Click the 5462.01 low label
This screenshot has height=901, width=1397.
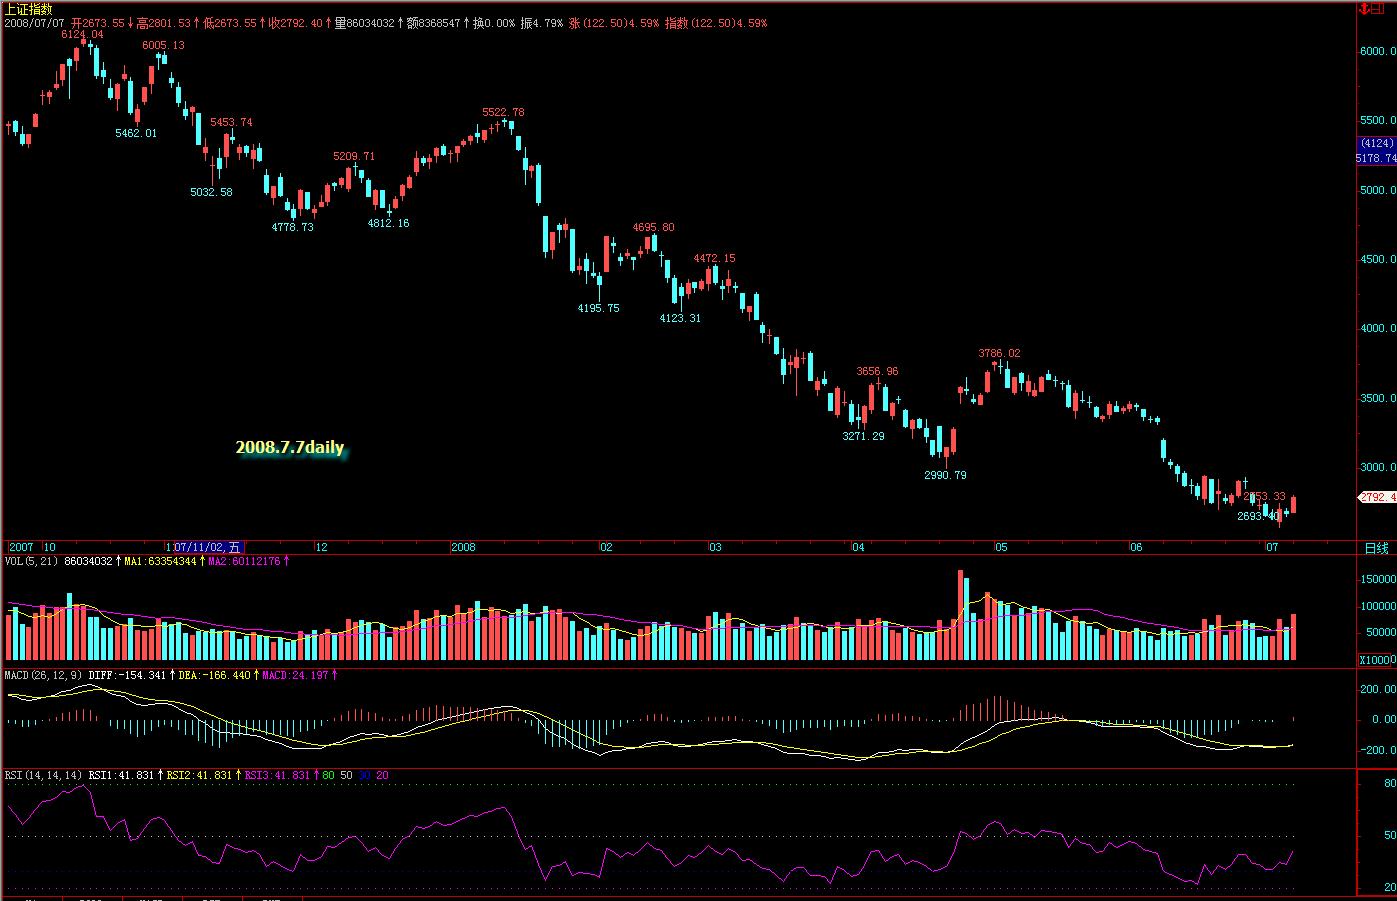pos(136,133)
